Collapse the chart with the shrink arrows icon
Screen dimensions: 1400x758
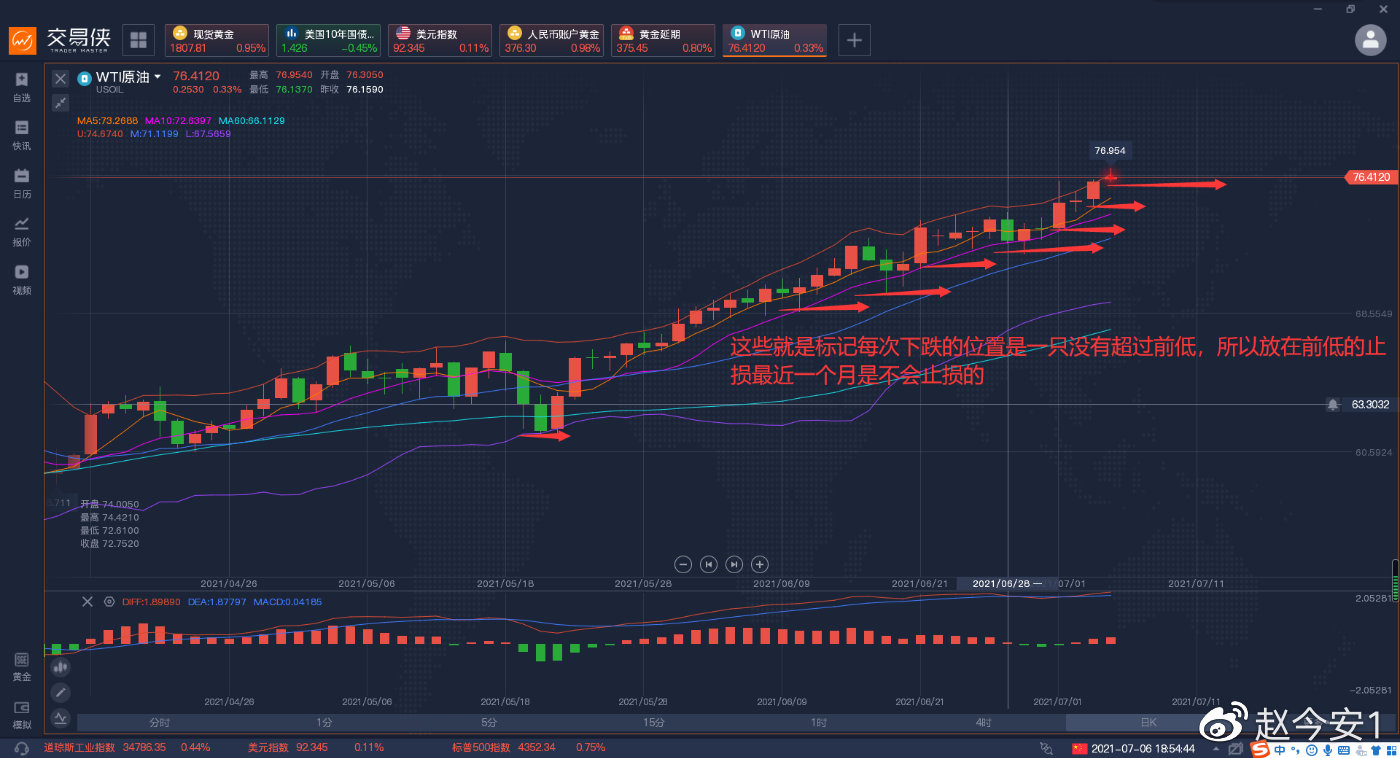tap(60, 101)
